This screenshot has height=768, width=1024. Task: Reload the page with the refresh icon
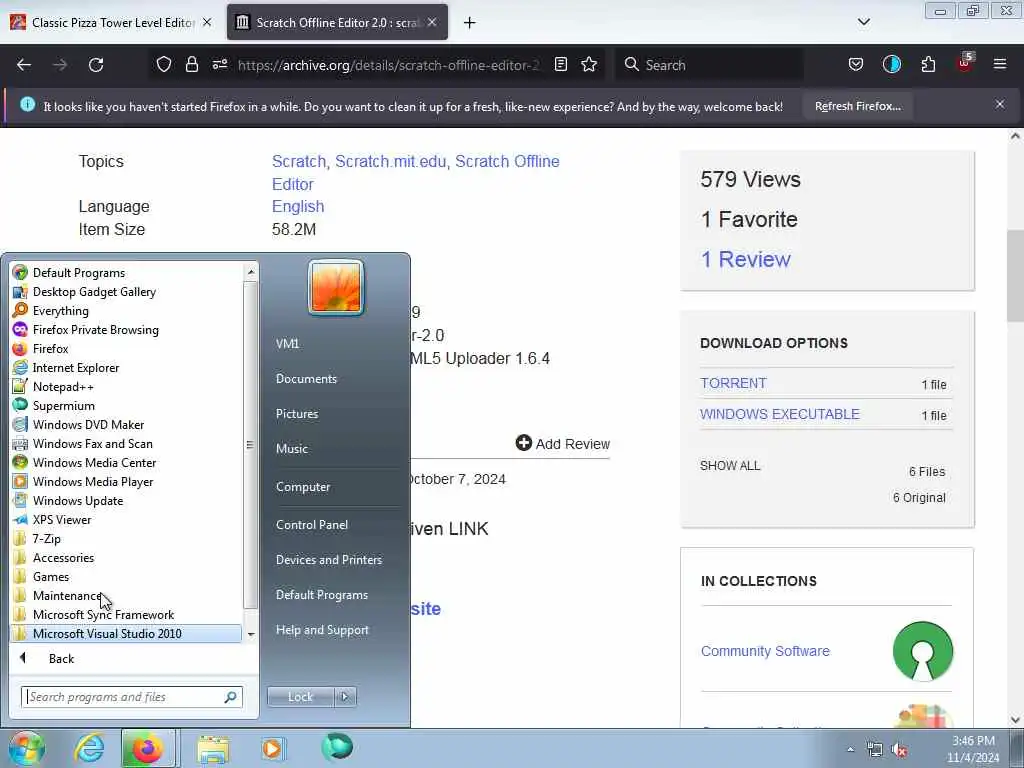click(x=96, y=65)
